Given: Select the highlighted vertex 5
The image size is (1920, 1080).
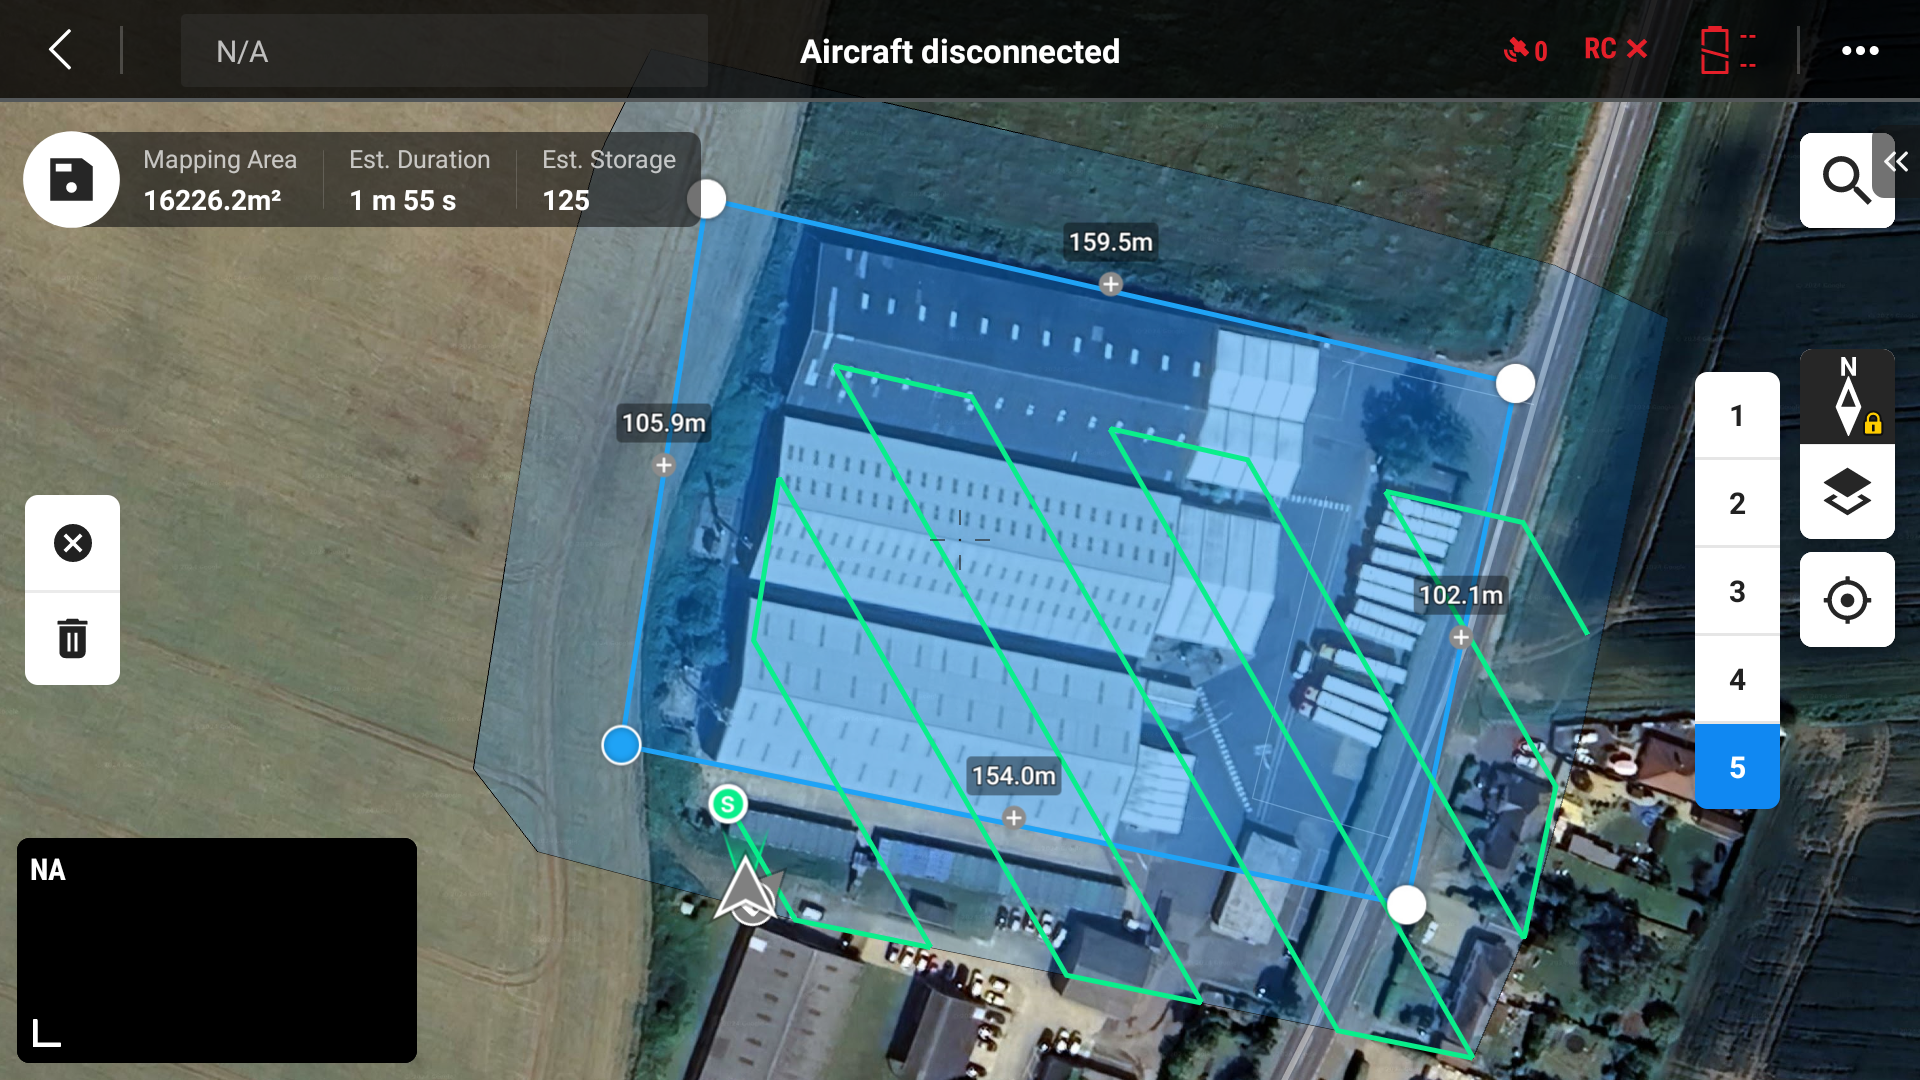Looking at the screenshot, I should point(1737,767).
